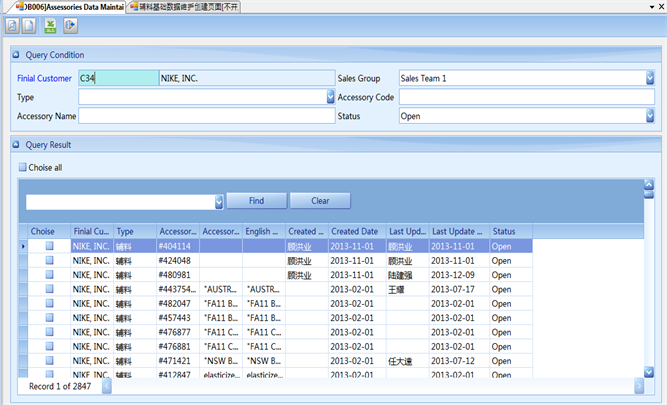Screen dimensions: 667x405
Task: Check the Choise box for row #404114
Action: tap(49, 246)
